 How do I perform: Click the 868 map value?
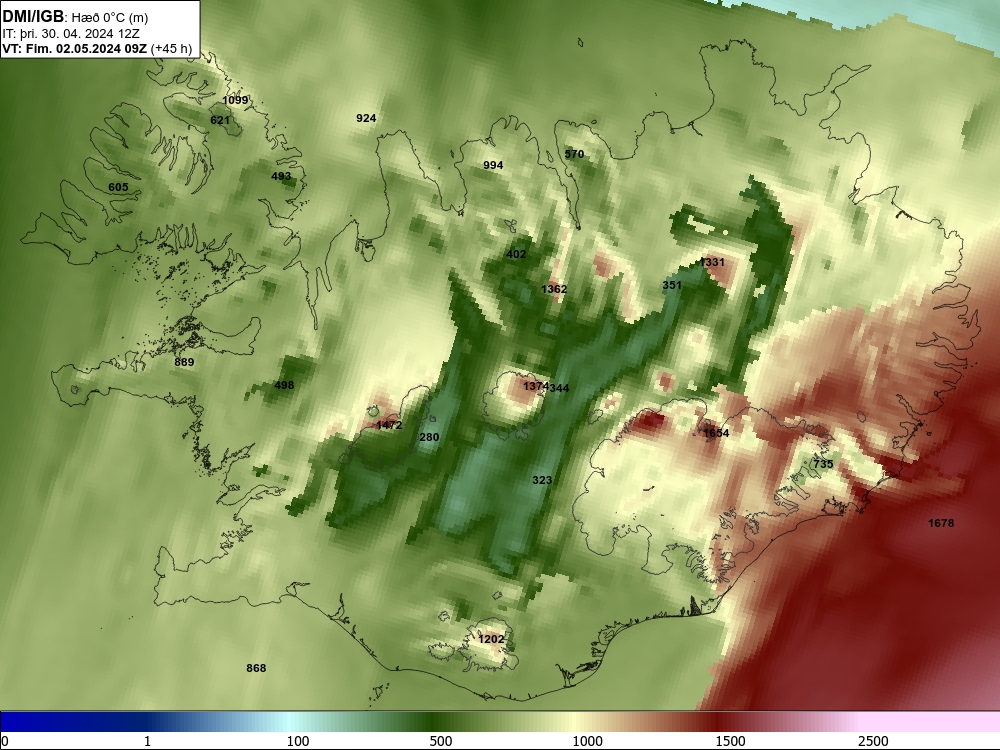[x=256, y=668]
